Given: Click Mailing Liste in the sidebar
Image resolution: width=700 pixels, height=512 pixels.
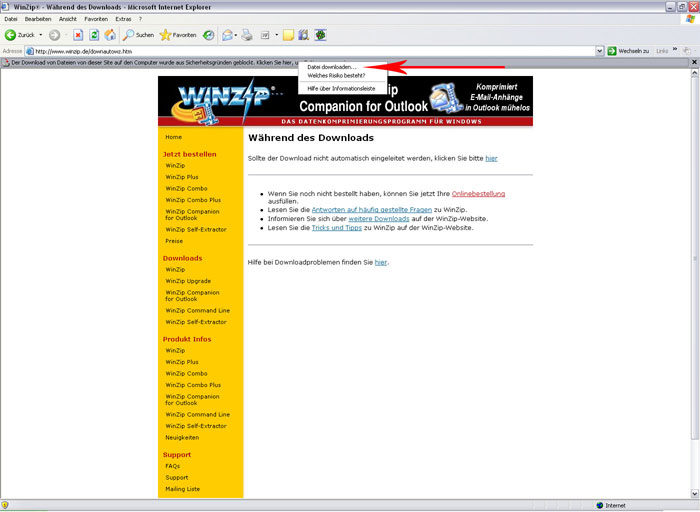Looking at the screenshot, I should (183, 489).
